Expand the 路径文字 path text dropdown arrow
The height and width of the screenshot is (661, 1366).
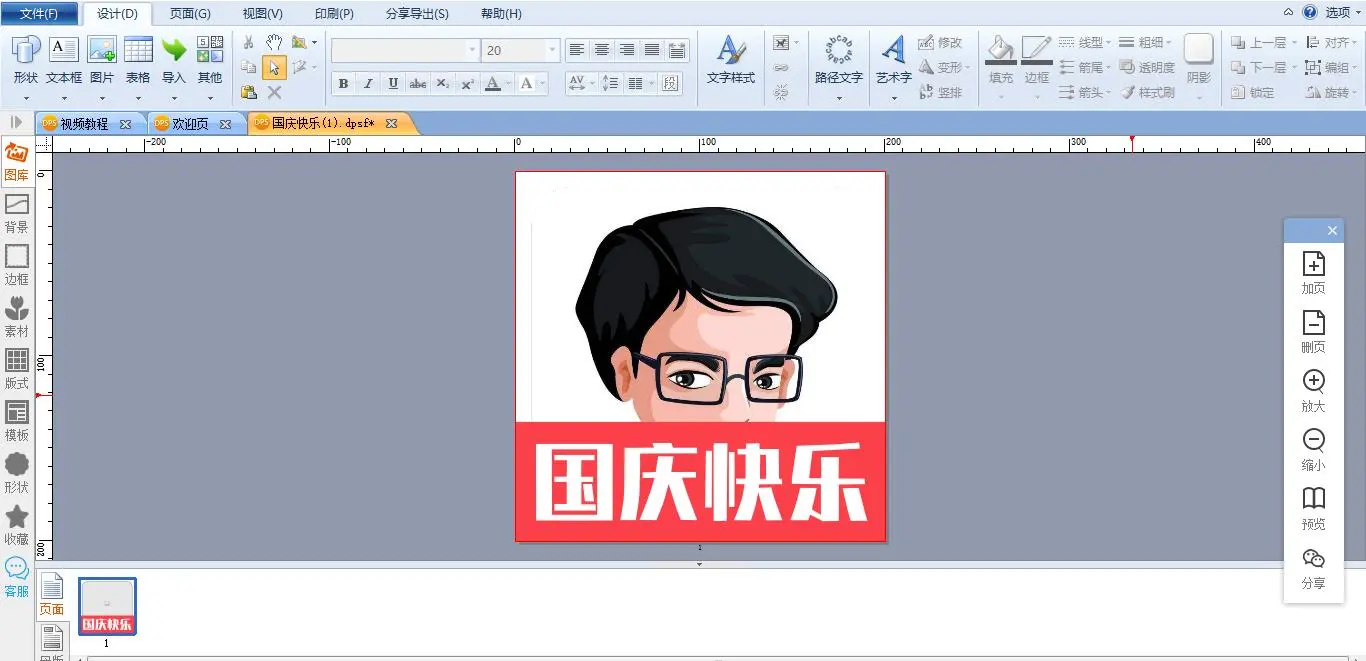[x=838, y=98]
